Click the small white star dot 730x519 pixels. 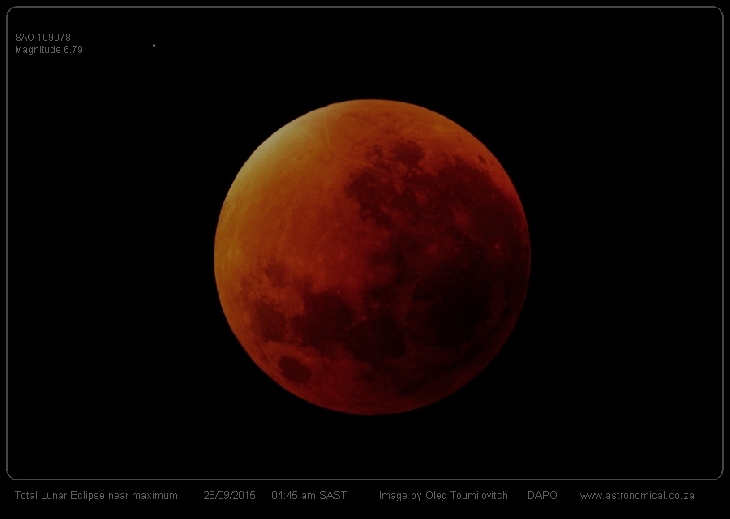click(x=154, y=45)
